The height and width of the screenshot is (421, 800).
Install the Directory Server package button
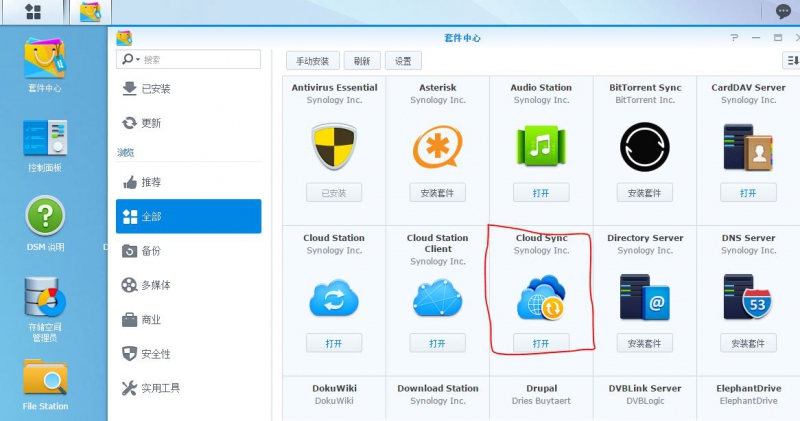pyautogui.click(x=644, y=343)
